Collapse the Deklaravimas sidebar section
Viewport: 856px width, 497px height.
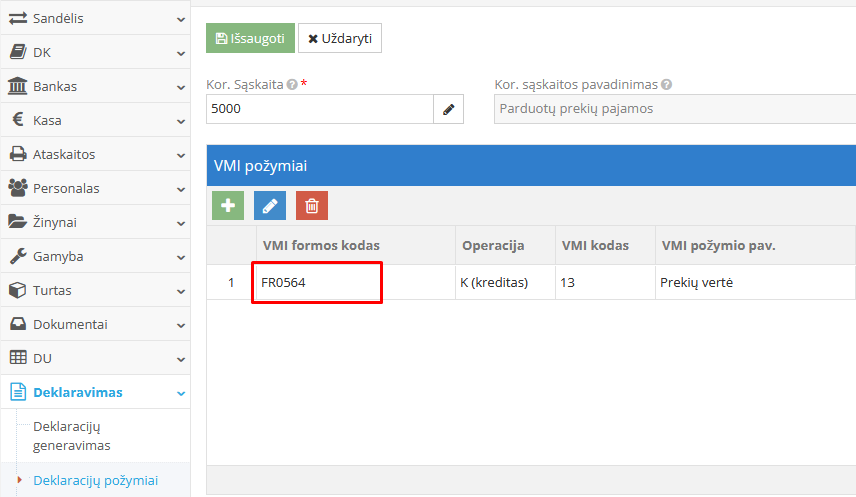[180, 393]
